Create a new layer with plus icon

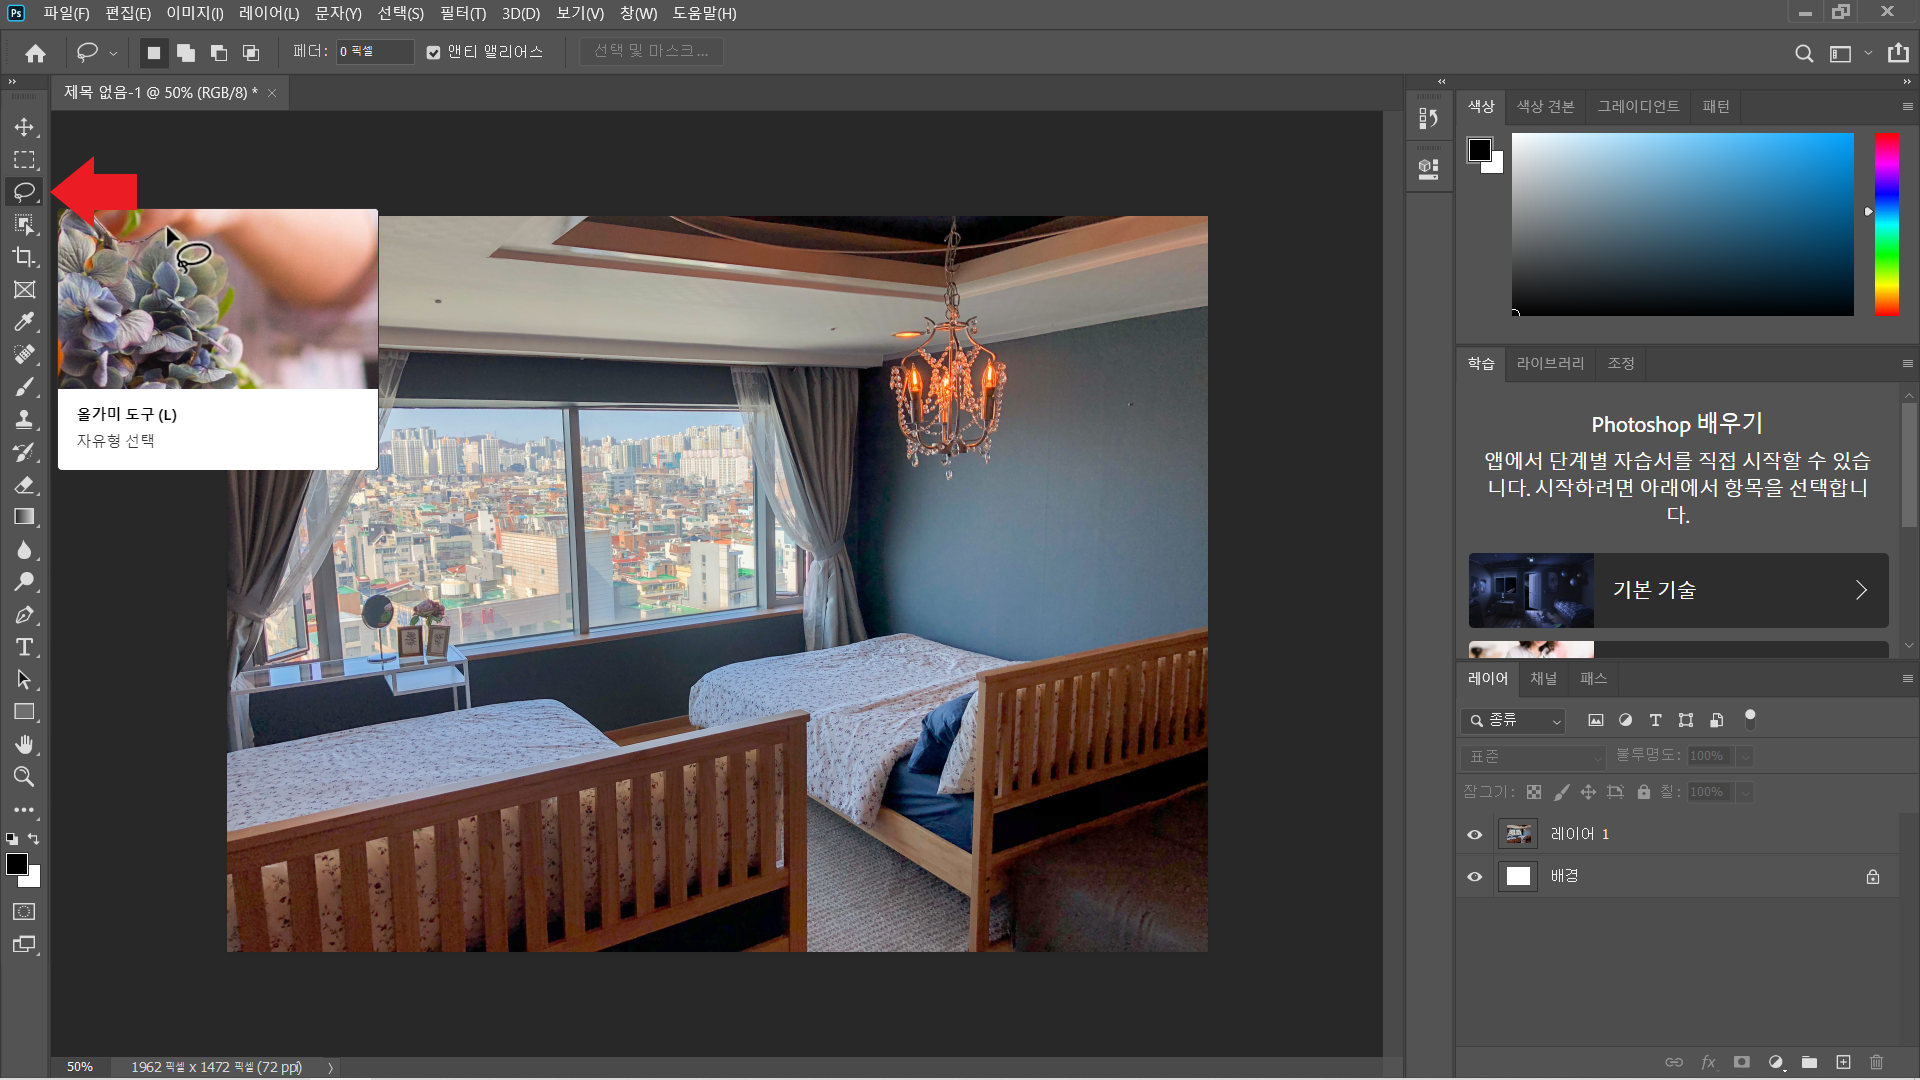pos(1843,1062)
